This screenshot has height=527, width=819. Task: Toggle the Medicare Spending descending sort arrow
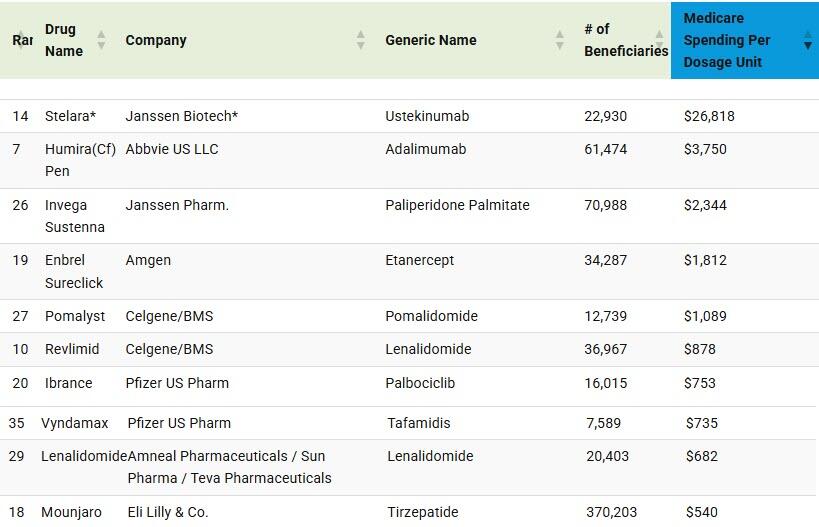tap(808, 40)
